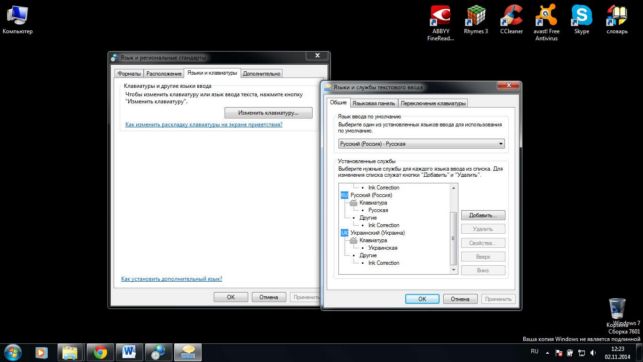
Task: Select Клавиатура under Украинский (Украина)
Action: tap(373, 241)
